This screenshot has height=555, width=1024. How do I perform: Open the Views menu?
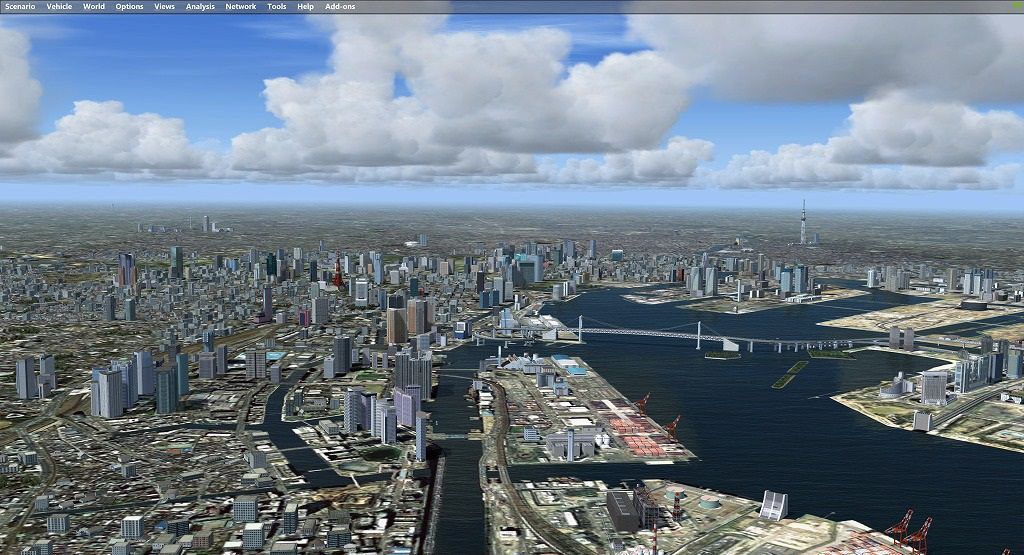coord(165,7)
